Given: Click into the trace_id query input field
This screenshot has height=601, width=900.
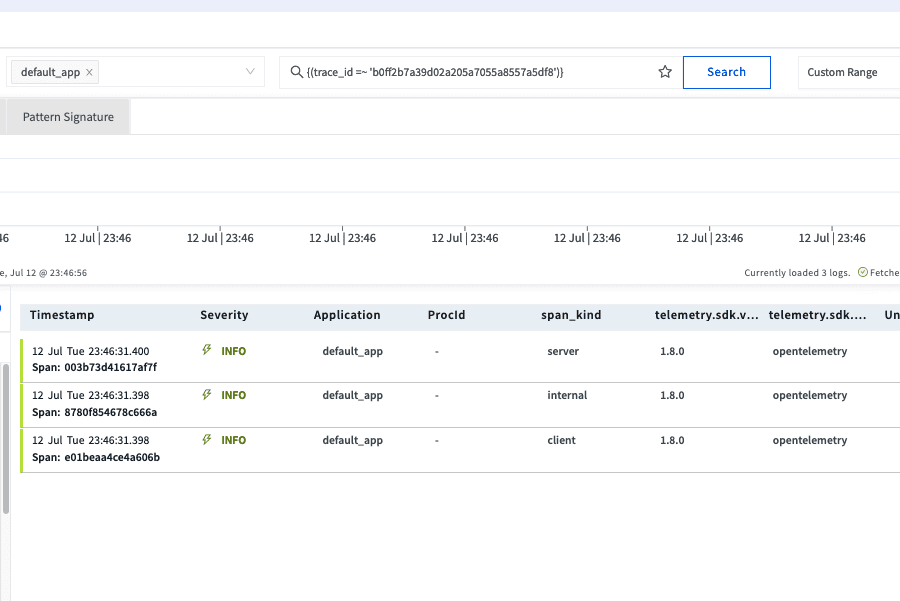Looking at the screenshot, I should (x=479, y=72).
